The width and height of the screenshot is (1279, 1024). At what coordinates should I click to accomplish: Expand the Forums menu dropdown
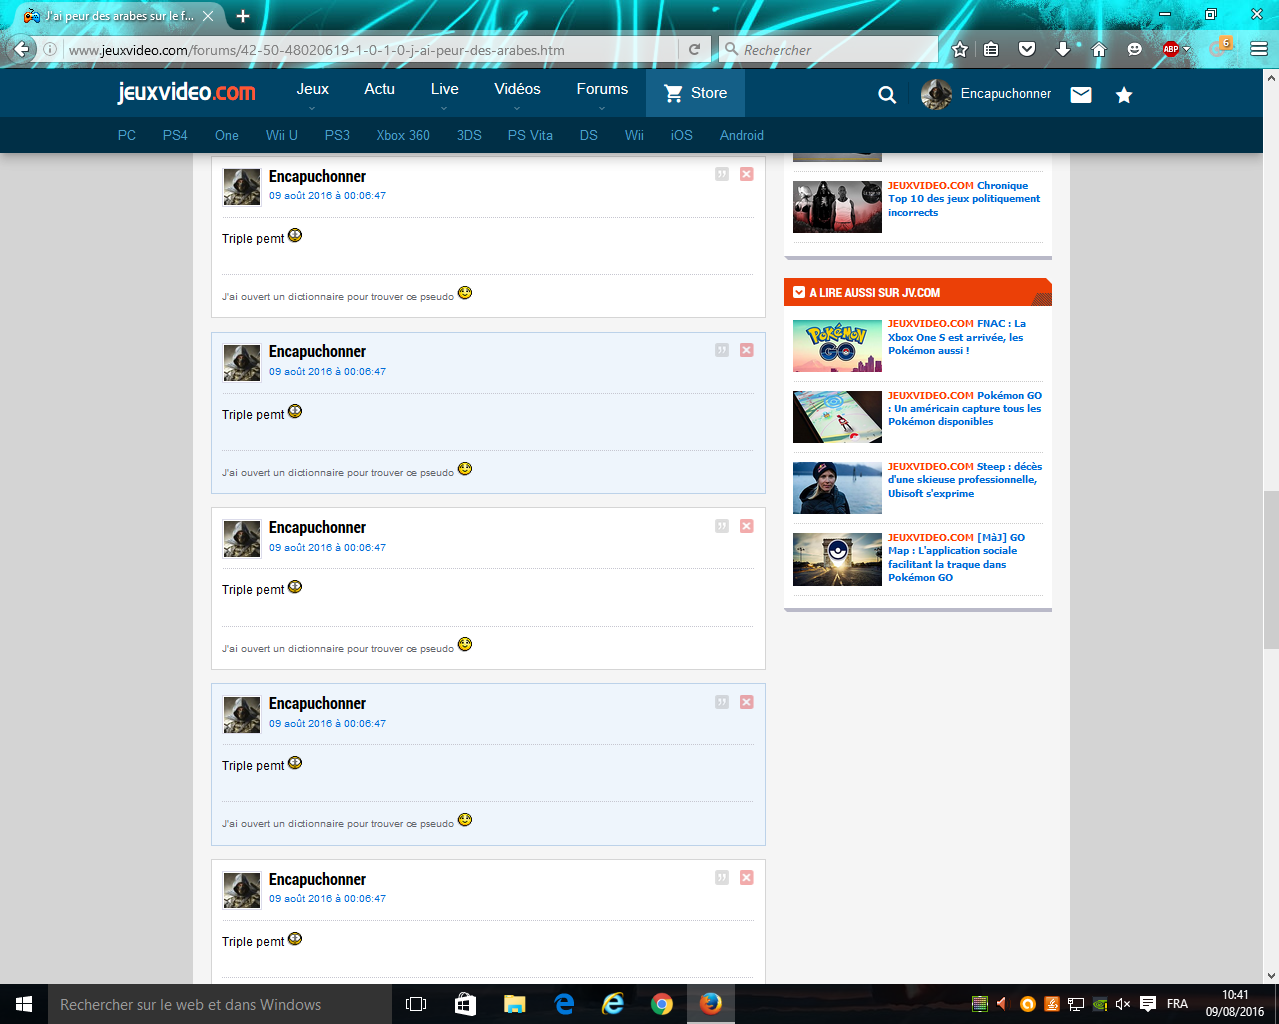(x=602, y=93)
